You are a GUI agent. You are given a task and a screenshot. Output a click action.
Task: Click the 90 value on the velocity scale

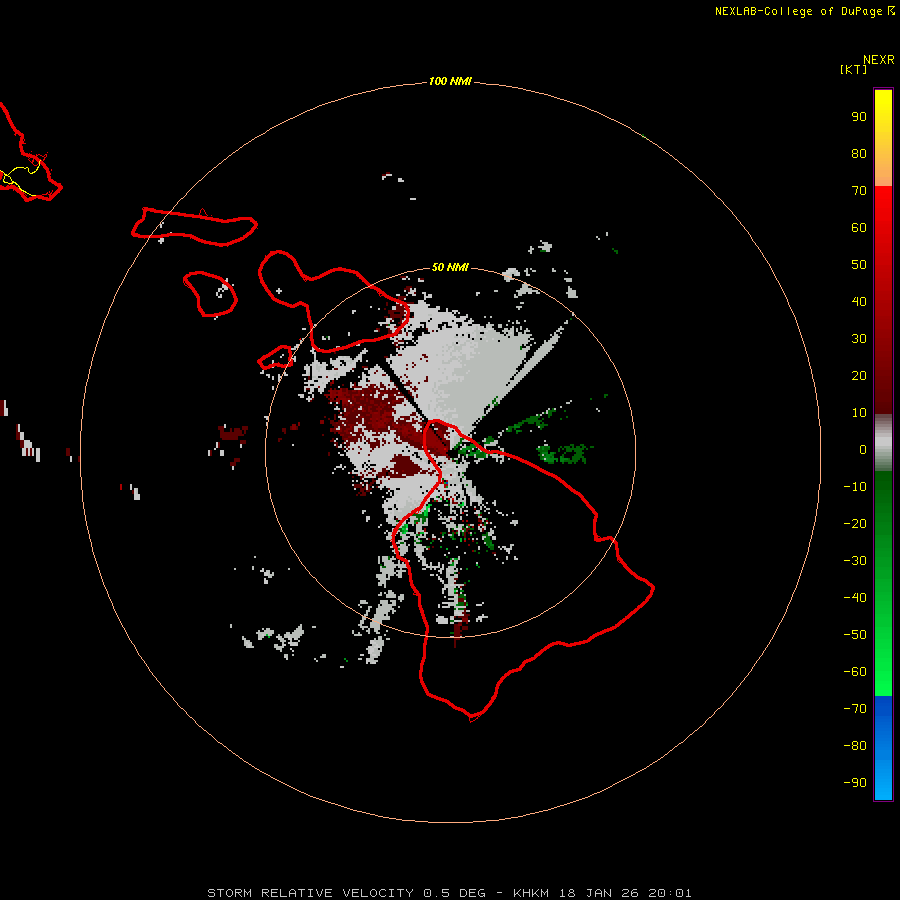click(859, 117)
